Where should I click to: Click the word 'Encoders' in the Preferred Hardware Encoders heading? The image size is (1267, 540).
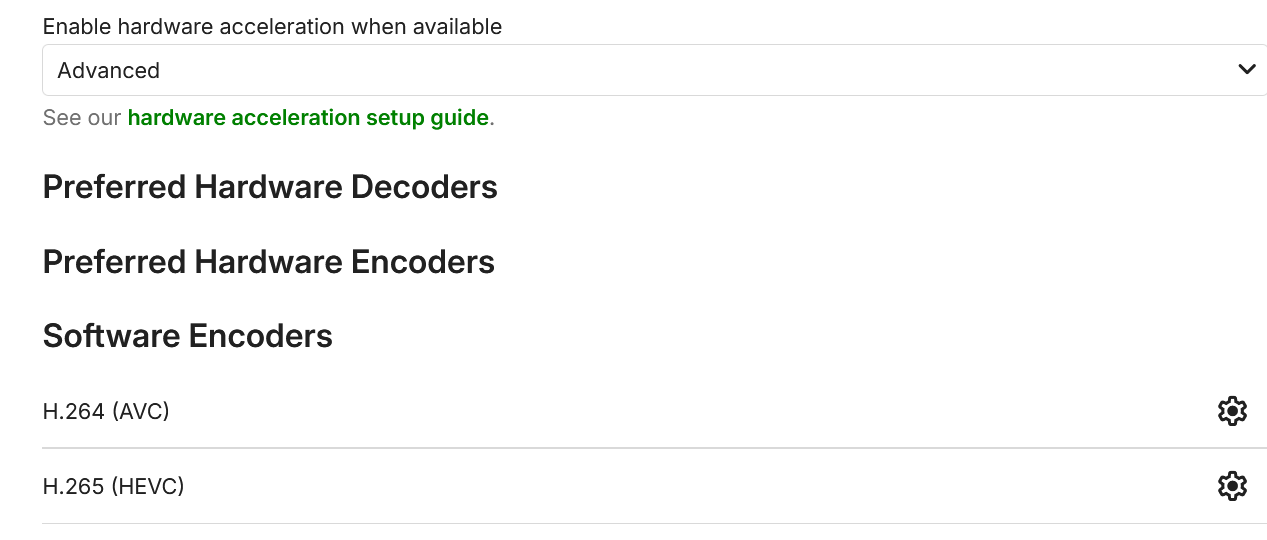click(423, 262)
